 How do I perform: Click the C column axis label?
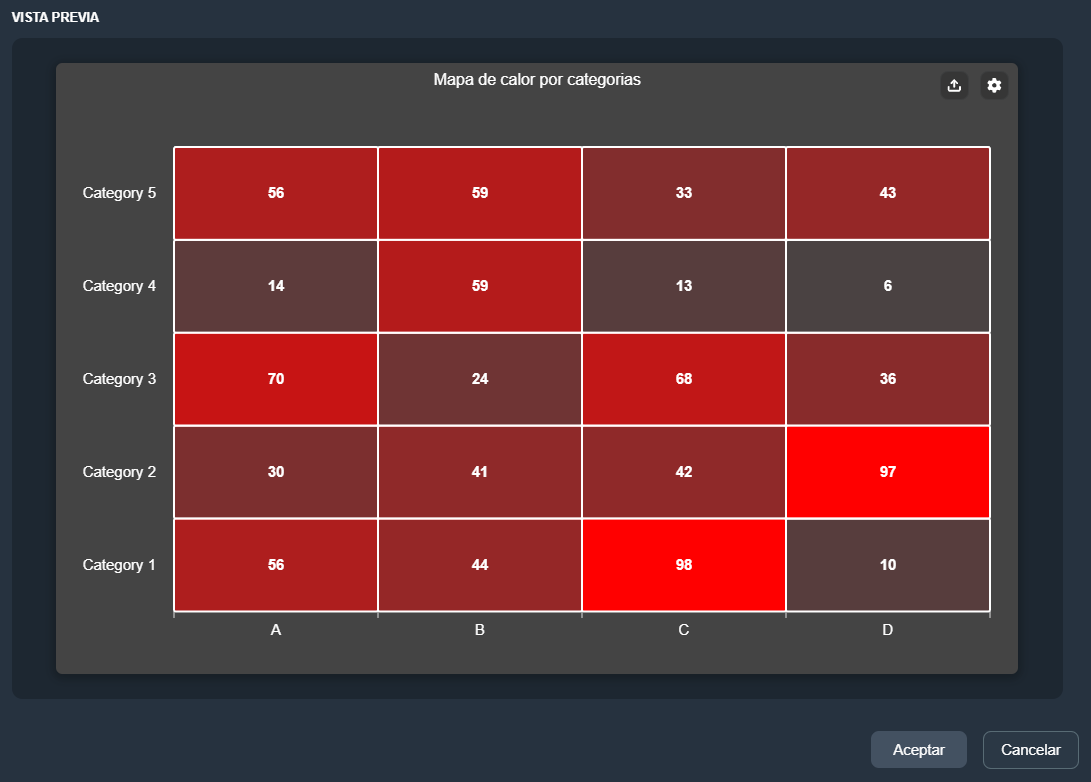(683, 631)
